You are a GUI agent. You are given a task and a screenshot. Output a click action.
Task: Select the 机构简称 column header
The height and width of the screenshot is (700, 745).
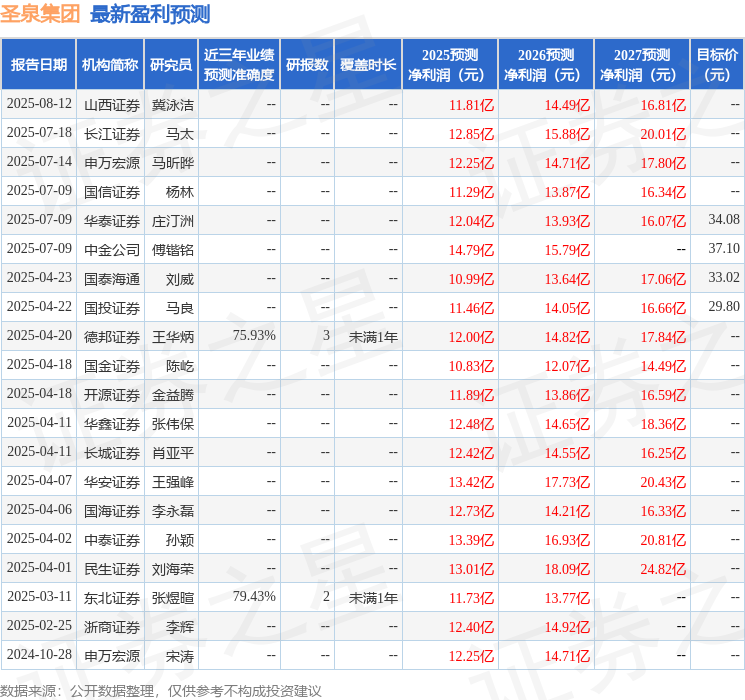click(x=110, y=65)
